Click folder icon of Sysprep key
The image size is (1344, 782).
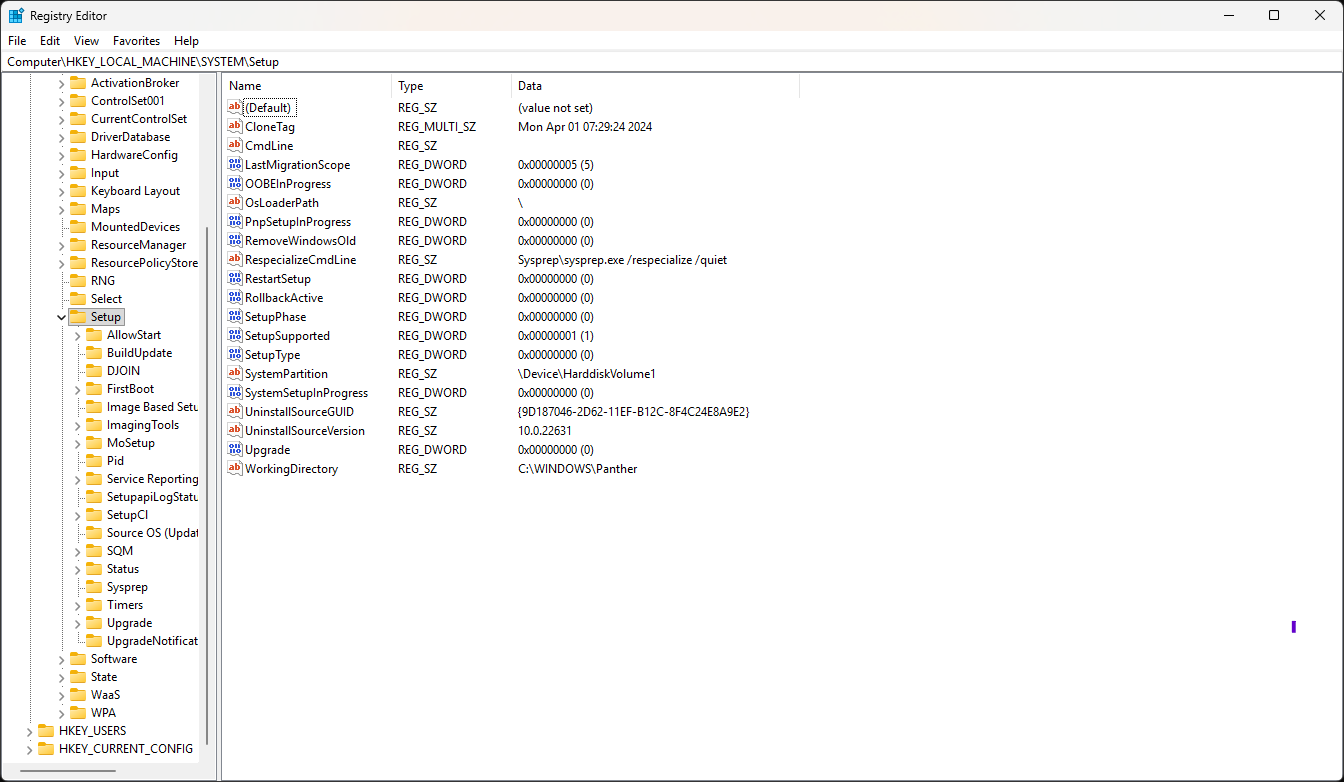pyautogui.click(x=94, y=587)
